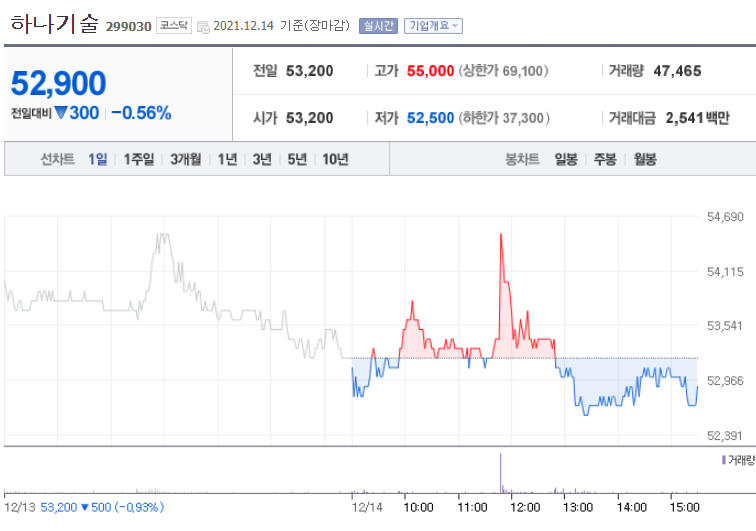
Task: Click the tall volume spike bar
Action: click(x=500, y=473)
